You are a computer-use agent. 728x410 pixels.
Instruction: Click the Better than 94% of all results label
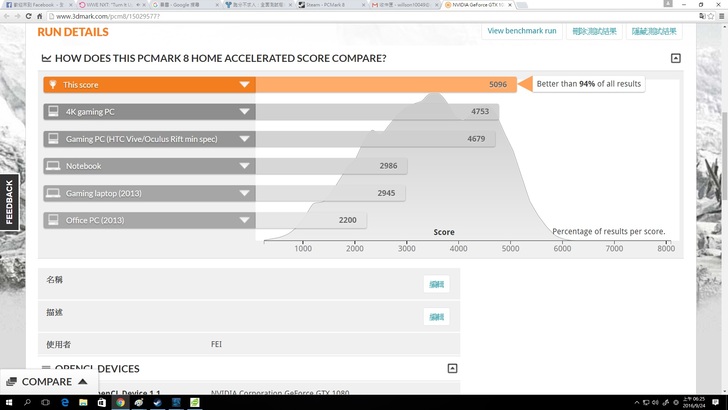(x=589, y=84)
